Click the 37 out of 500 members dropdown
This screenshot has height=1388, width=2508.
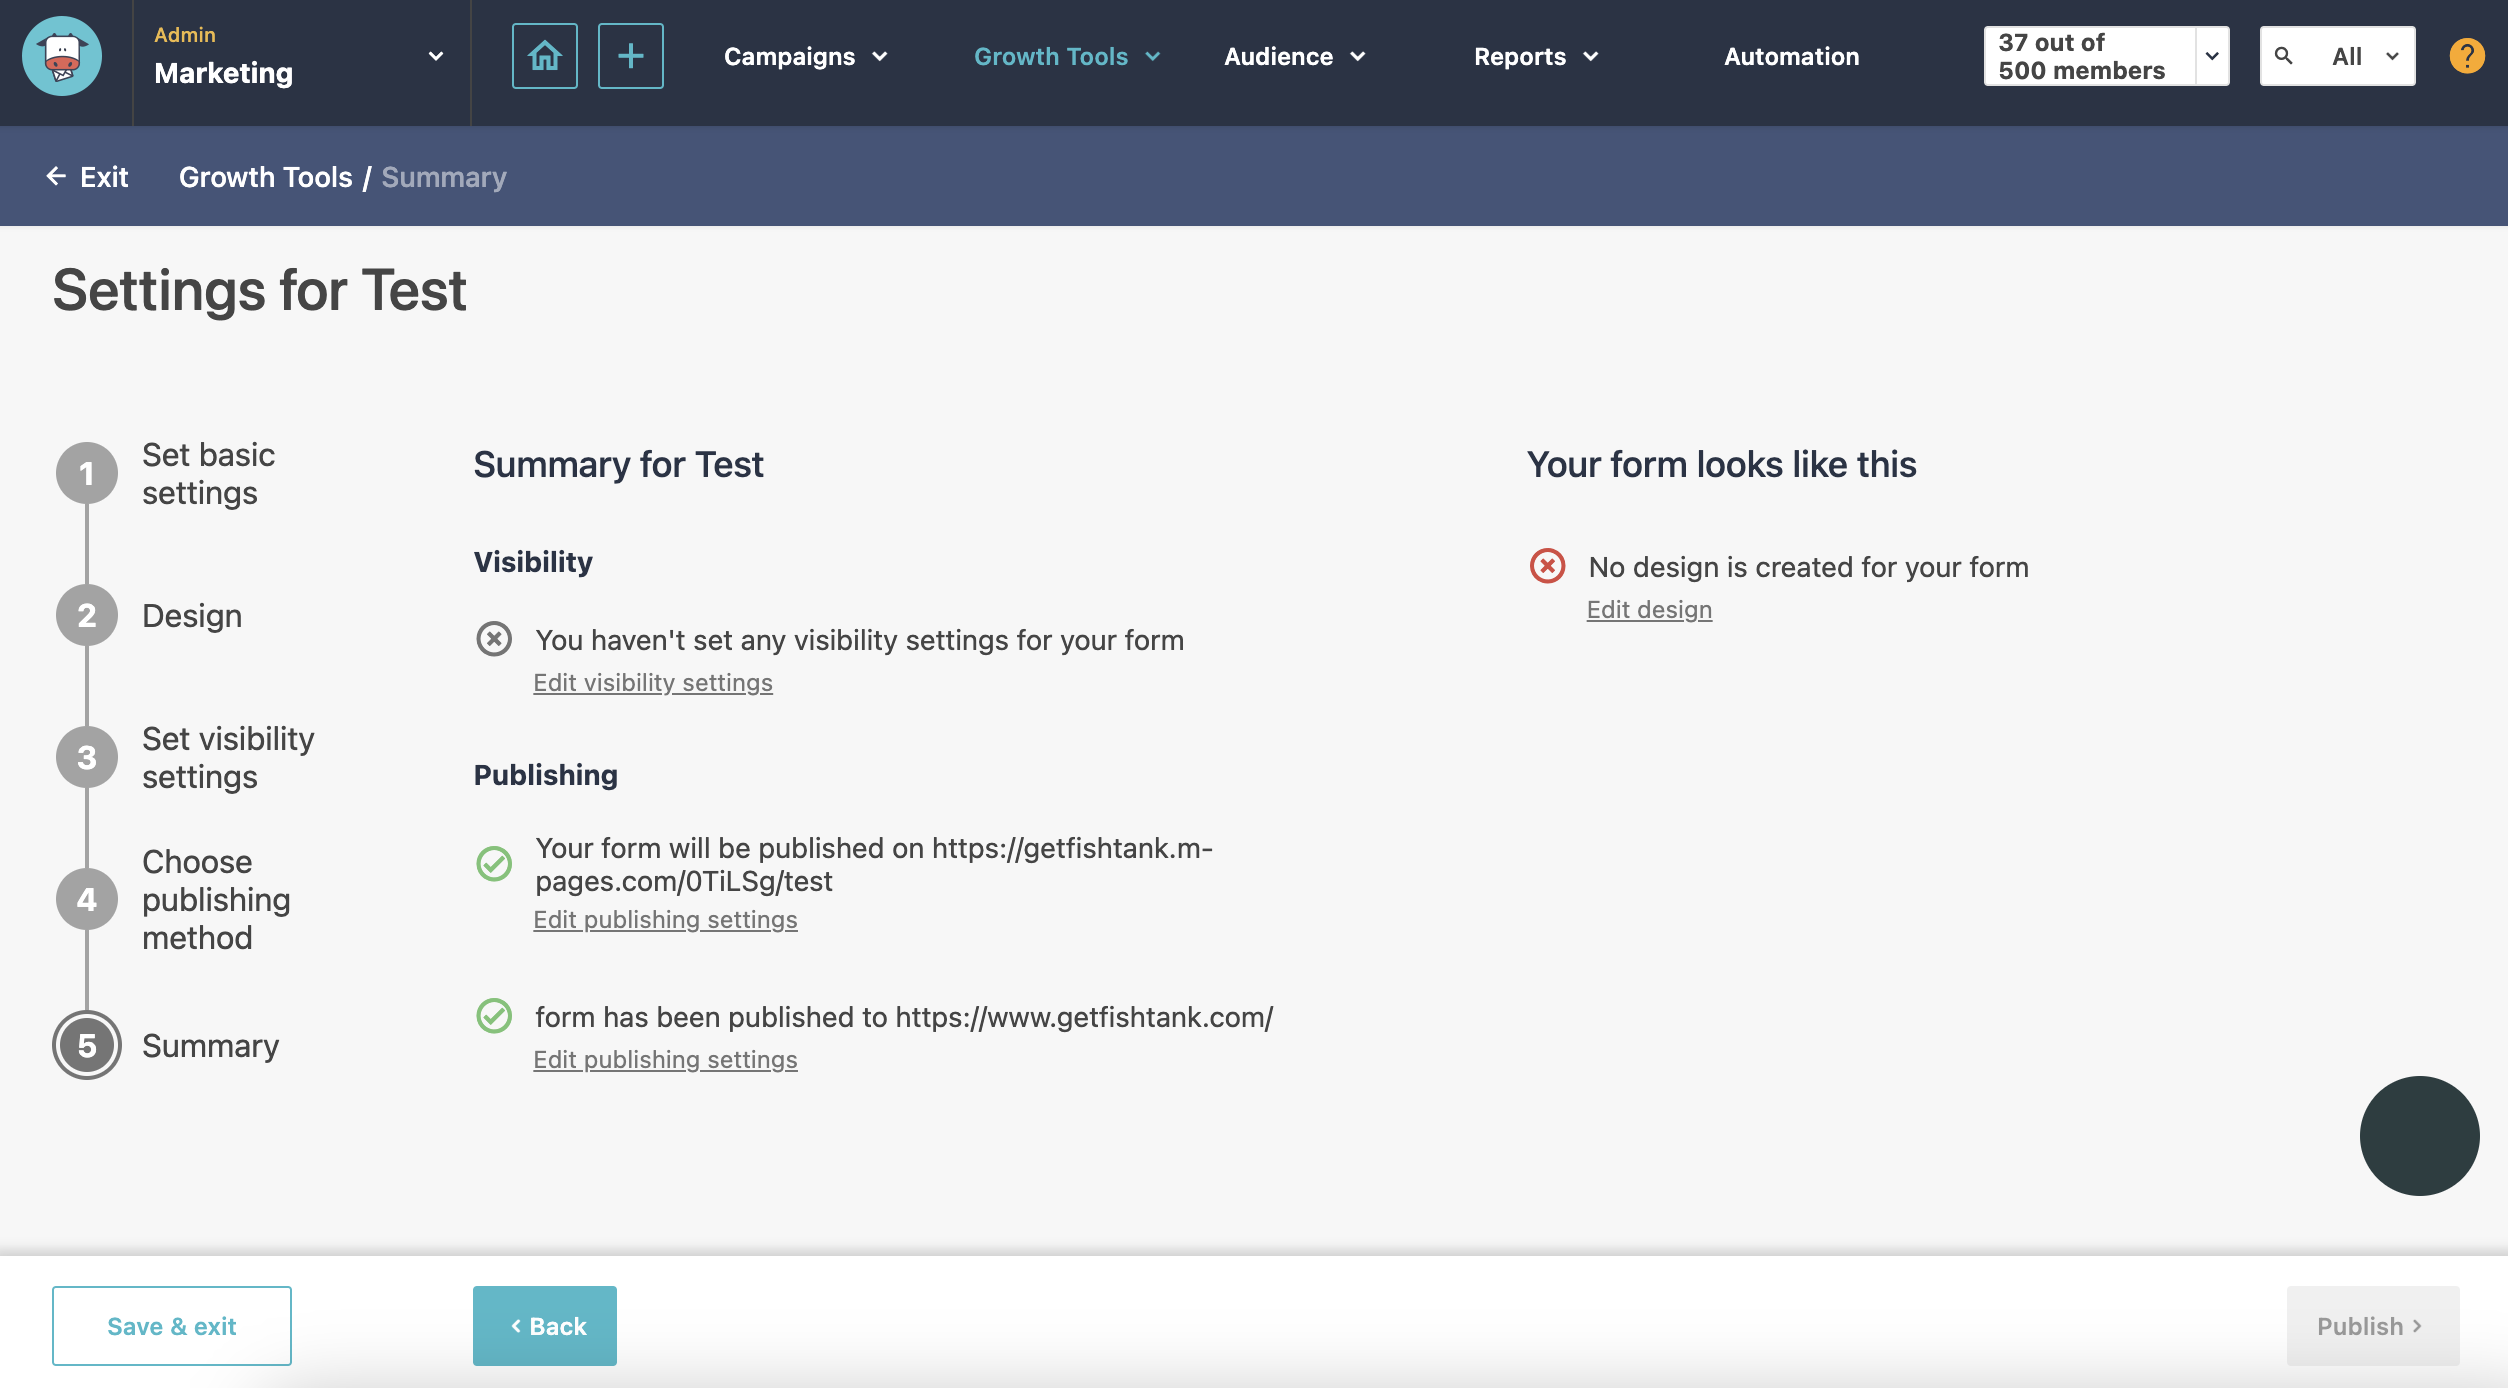click(2105, 55)
